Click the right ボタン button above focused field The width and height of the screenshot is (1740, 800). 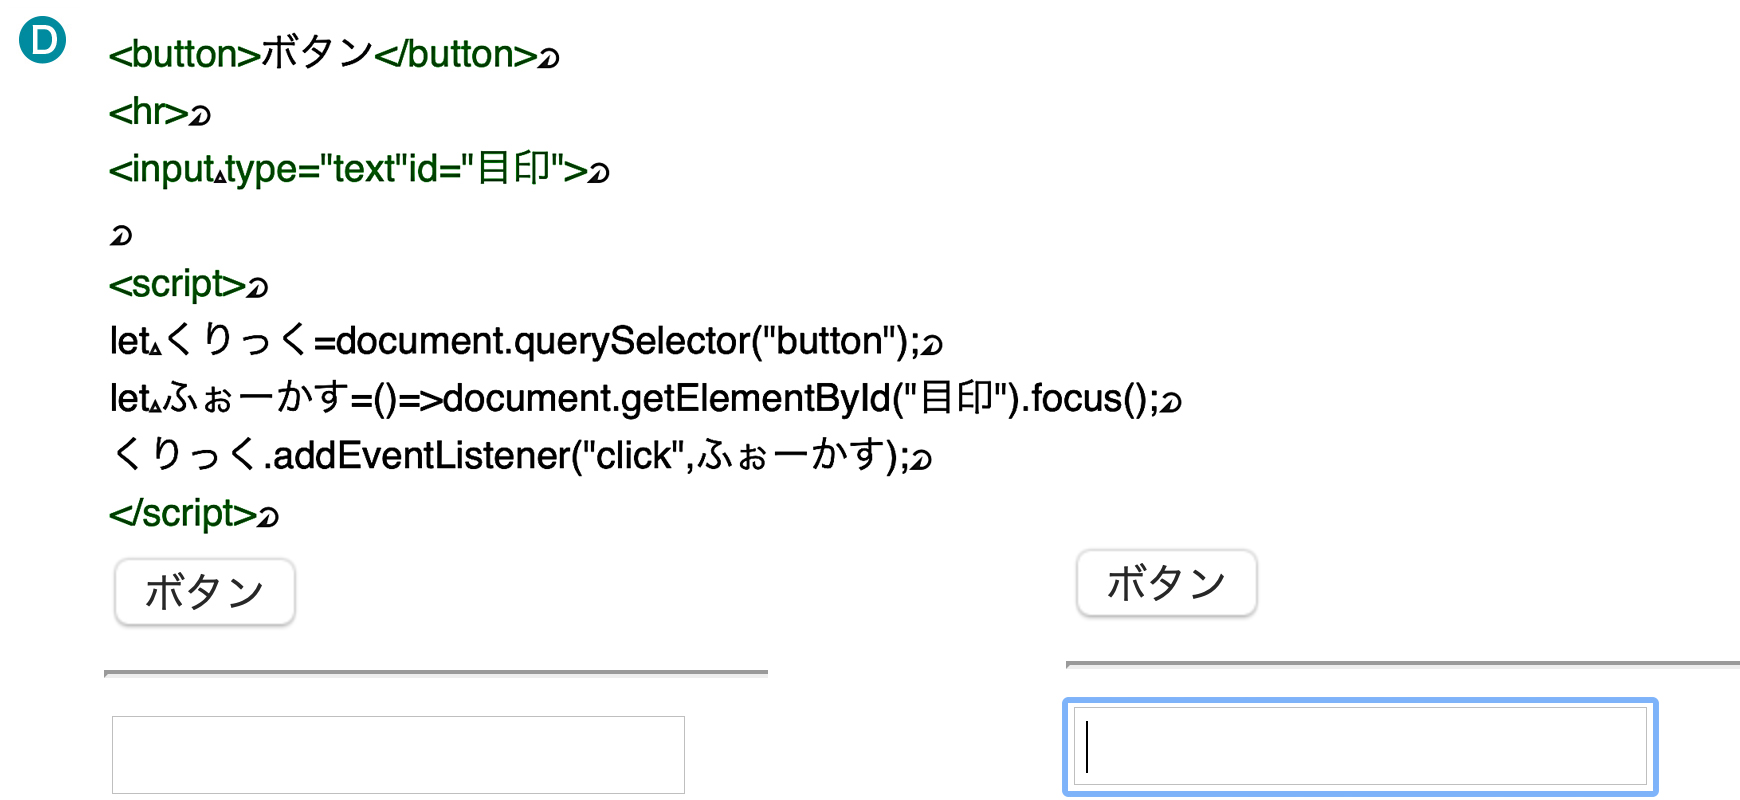tap(1166, 583)
